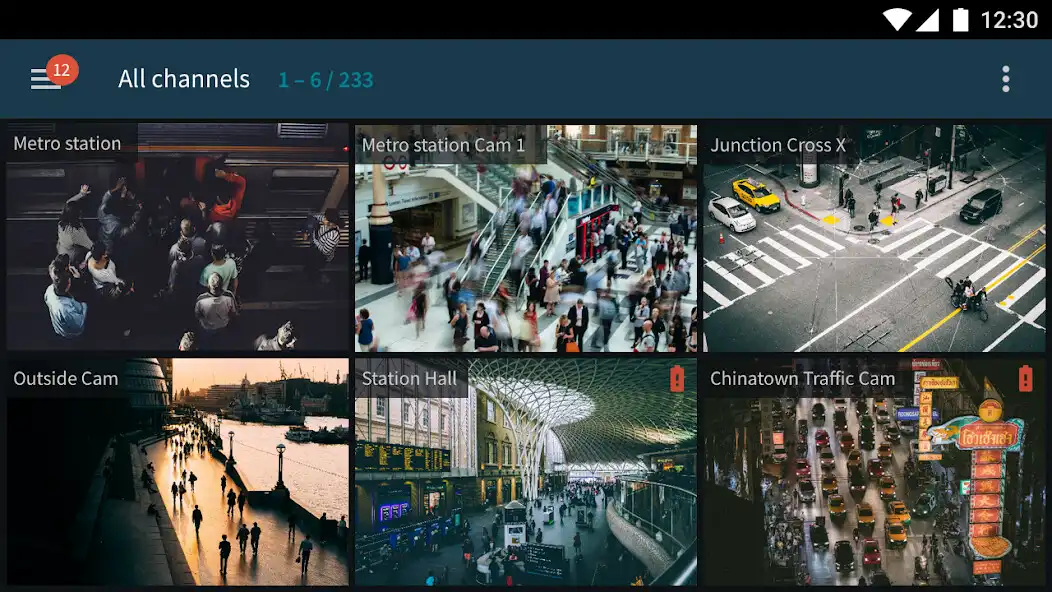Tap low battery warning icon on Chinatown Traffic Cam
Screen dimensions: 1052x592
(x=1025, y=379)
